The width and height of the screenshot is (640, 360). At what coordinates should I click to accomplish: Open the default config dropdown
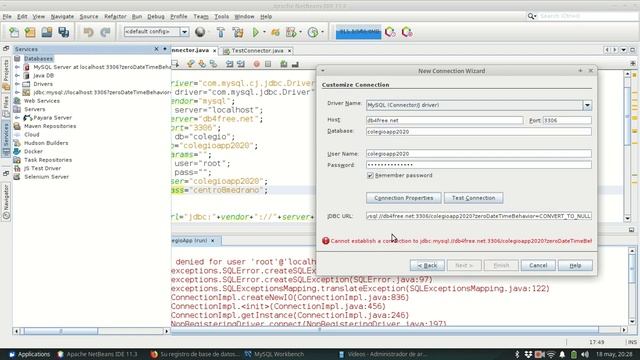(x=184, y=32)
